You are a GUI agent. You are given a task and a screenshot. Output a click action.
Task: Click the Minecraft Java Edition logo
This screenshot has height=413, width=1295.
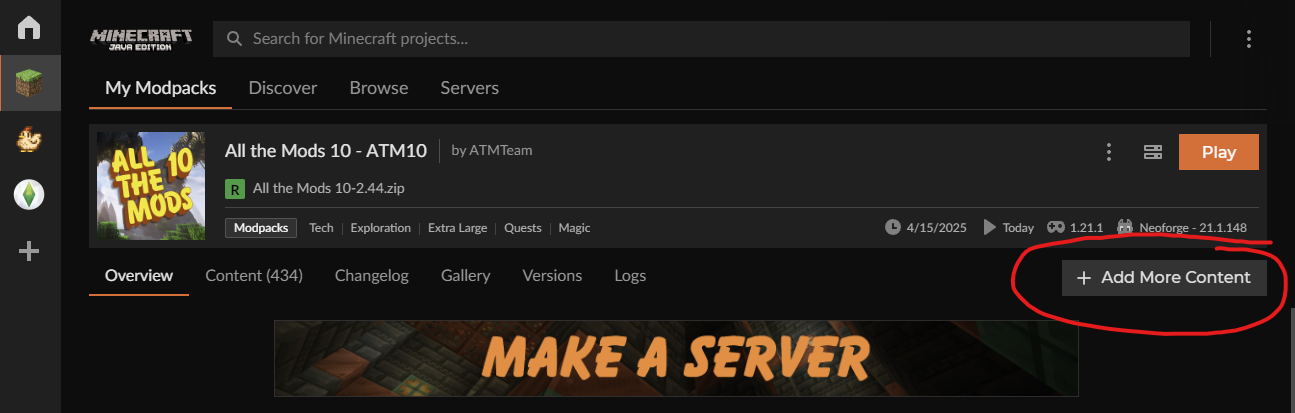(140, 39)
